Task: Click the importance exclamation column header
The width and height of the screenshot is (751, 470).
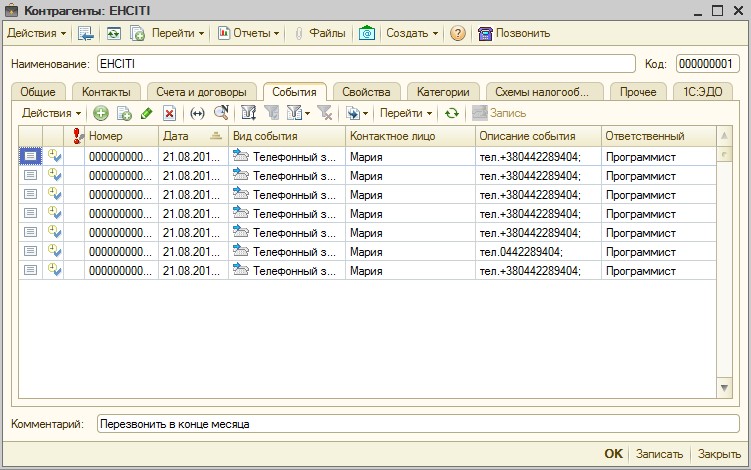Action: [x=75, y=136]
